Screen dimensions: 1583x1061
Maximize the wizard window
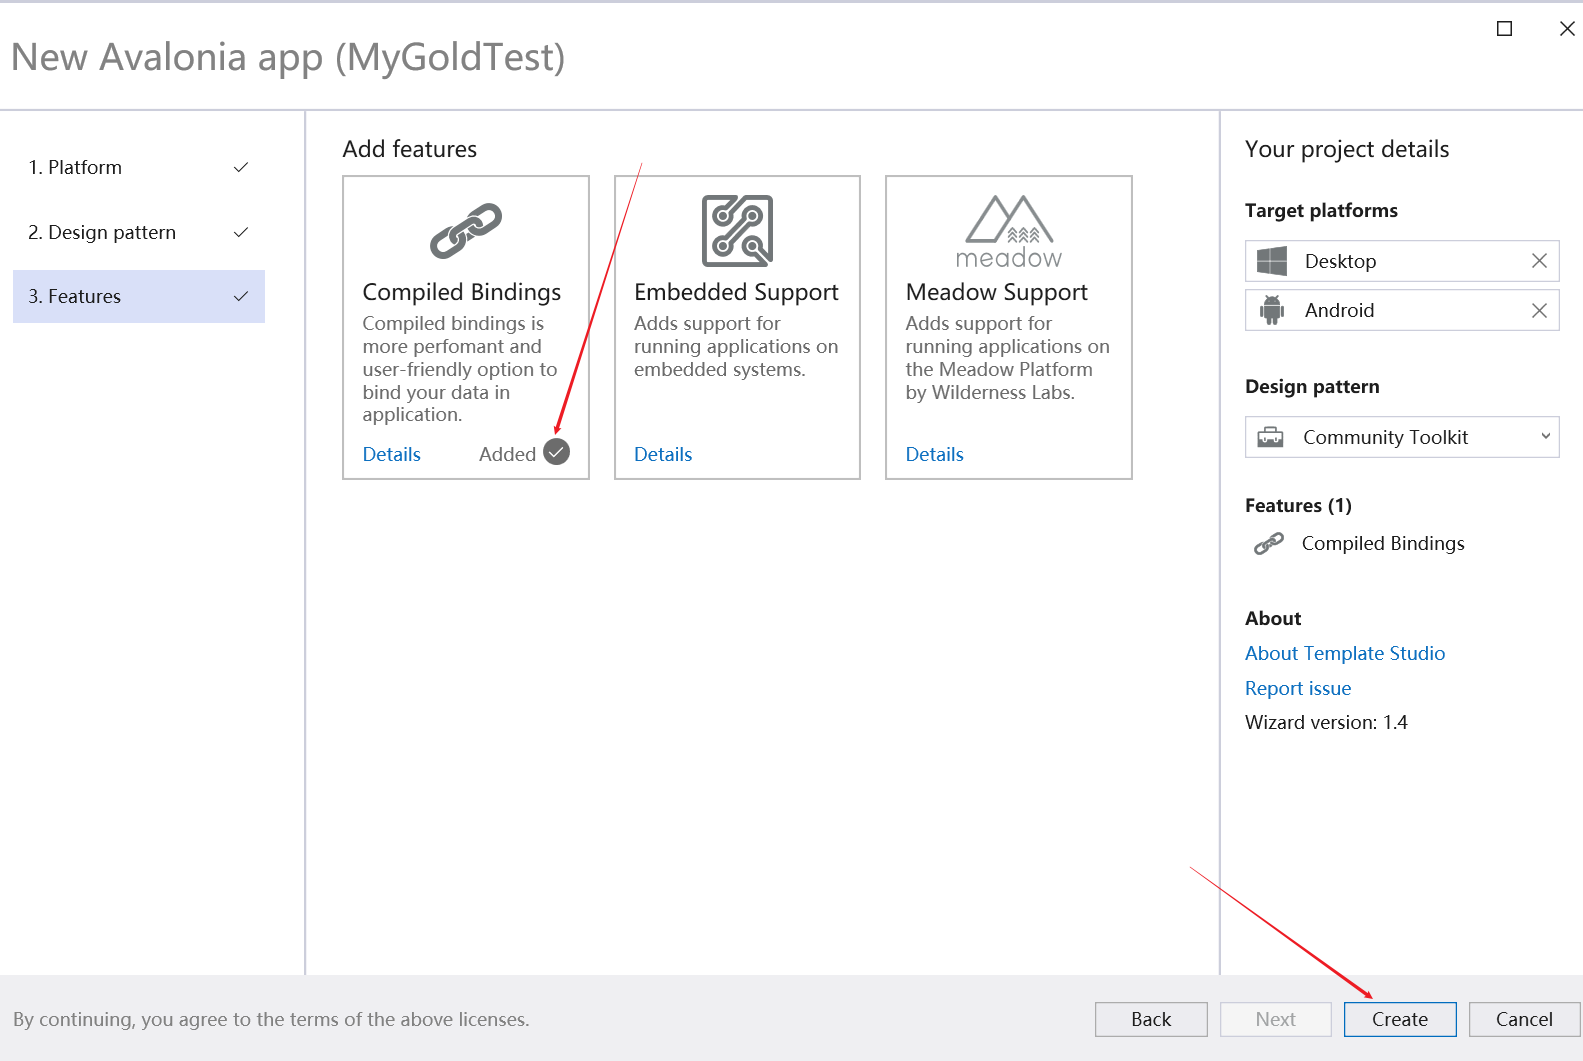coord(1503,29)
